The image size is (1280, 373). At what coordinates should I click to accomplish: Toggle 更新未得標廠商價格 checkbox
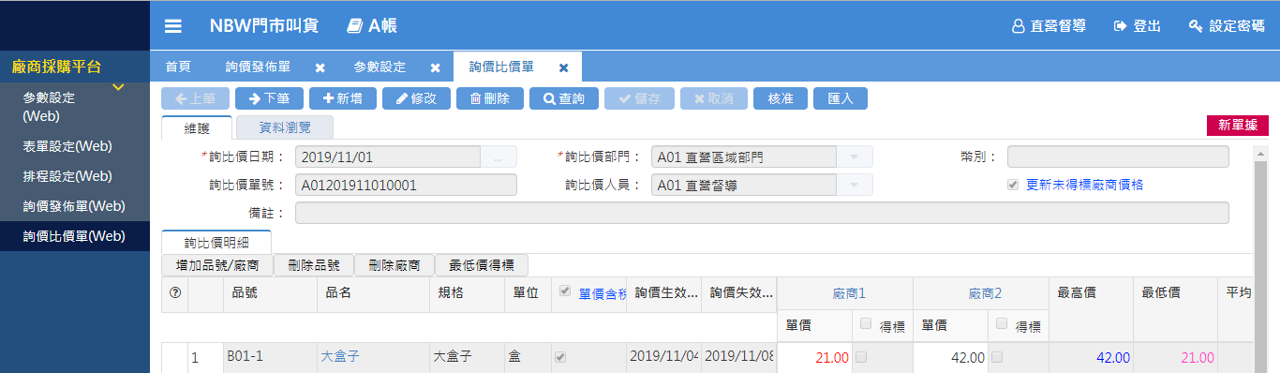pyautogui.click(x=1014, y=185)
